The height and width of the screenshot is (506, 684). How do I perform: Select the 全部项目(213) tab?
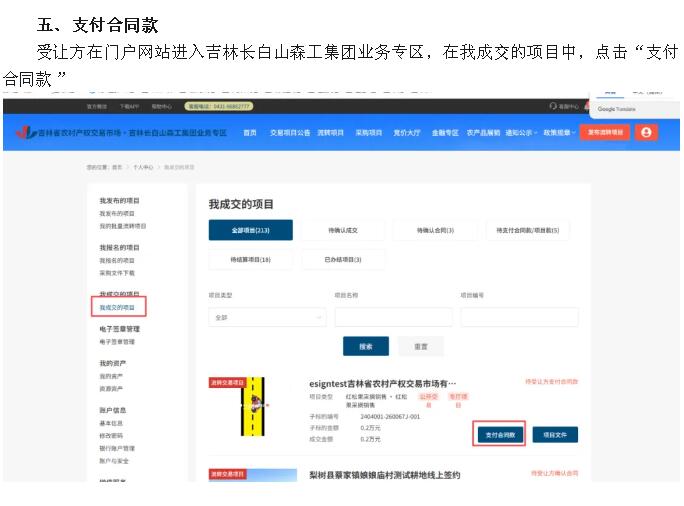point(250,230)
